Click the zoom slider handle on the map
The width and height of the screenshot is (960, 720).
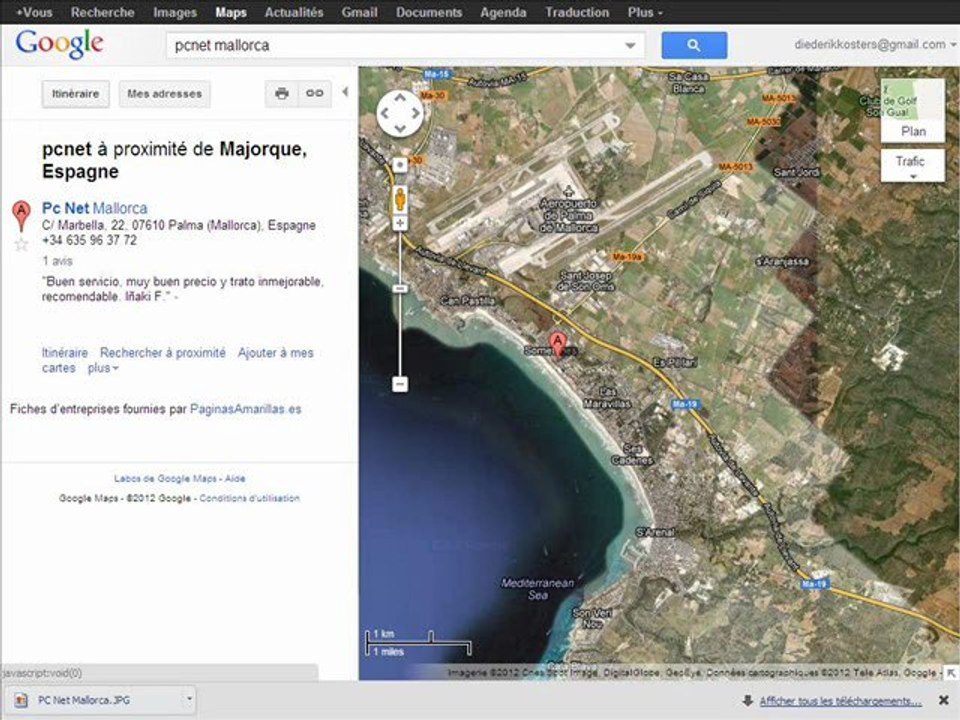(x=399, y=288)
